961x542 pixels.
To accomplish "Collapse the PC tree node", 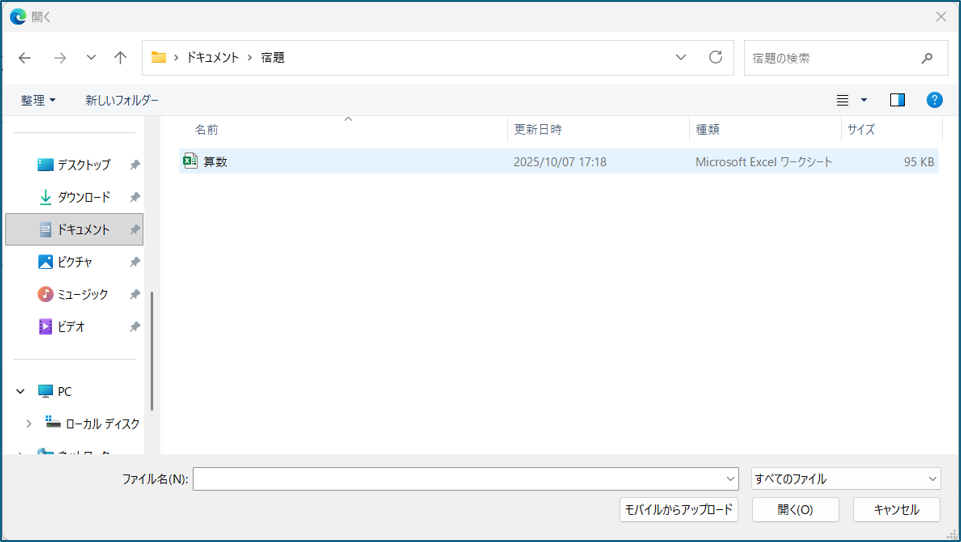I will [x=21, y=392].
